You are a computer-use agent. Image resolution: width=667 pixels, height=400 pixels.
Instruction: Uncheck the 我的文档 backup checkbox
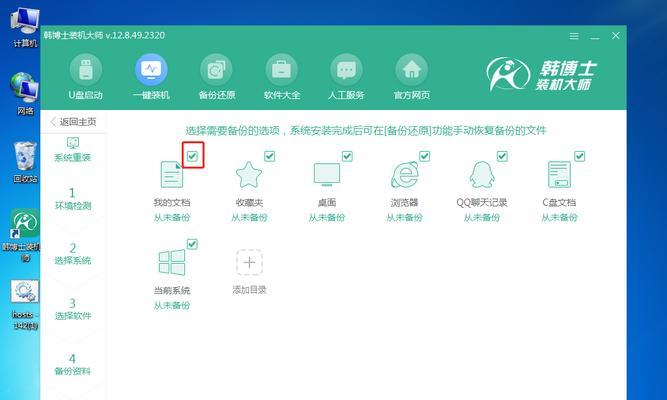click(x=192, y=156)
